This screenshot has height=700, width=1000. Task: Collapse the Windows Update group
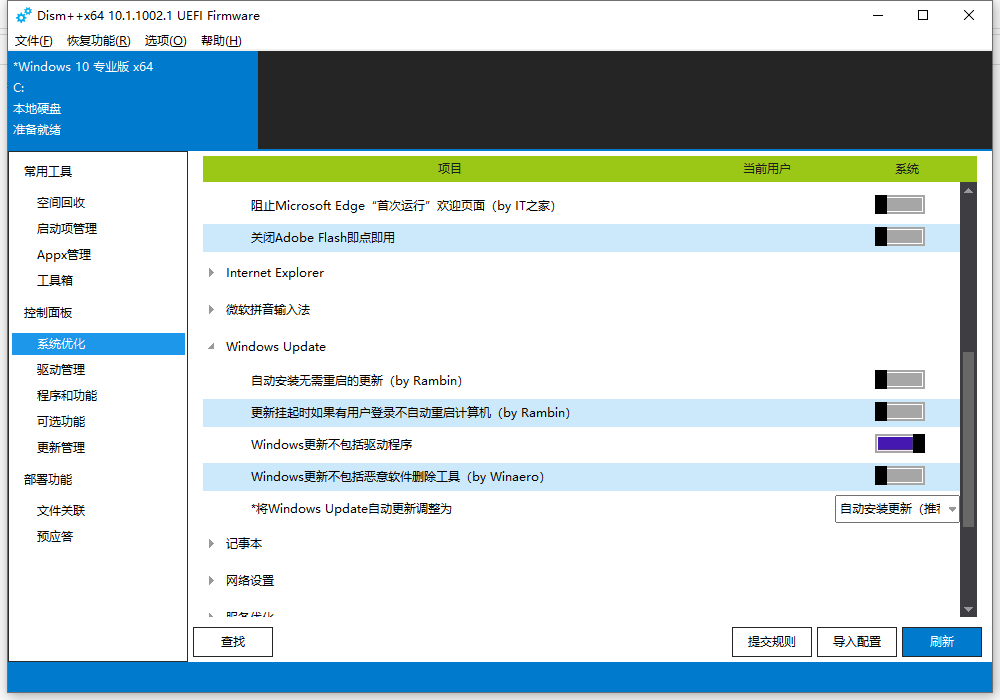pyautogui.click(x=211, y=347)
